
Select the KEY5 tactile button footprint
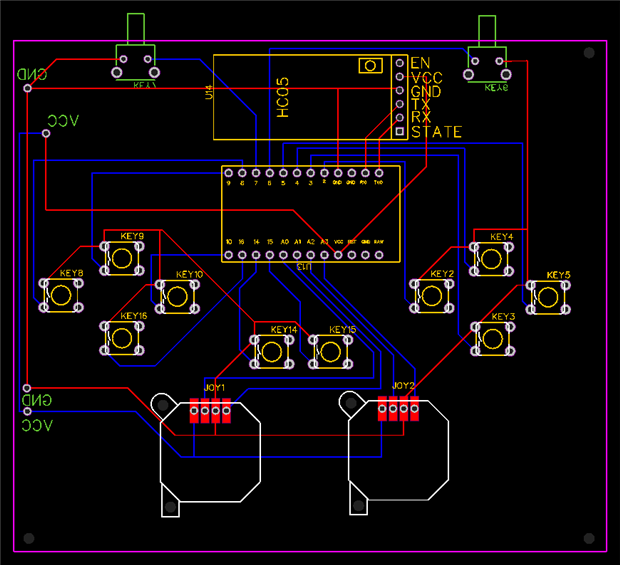coord(548,297)
